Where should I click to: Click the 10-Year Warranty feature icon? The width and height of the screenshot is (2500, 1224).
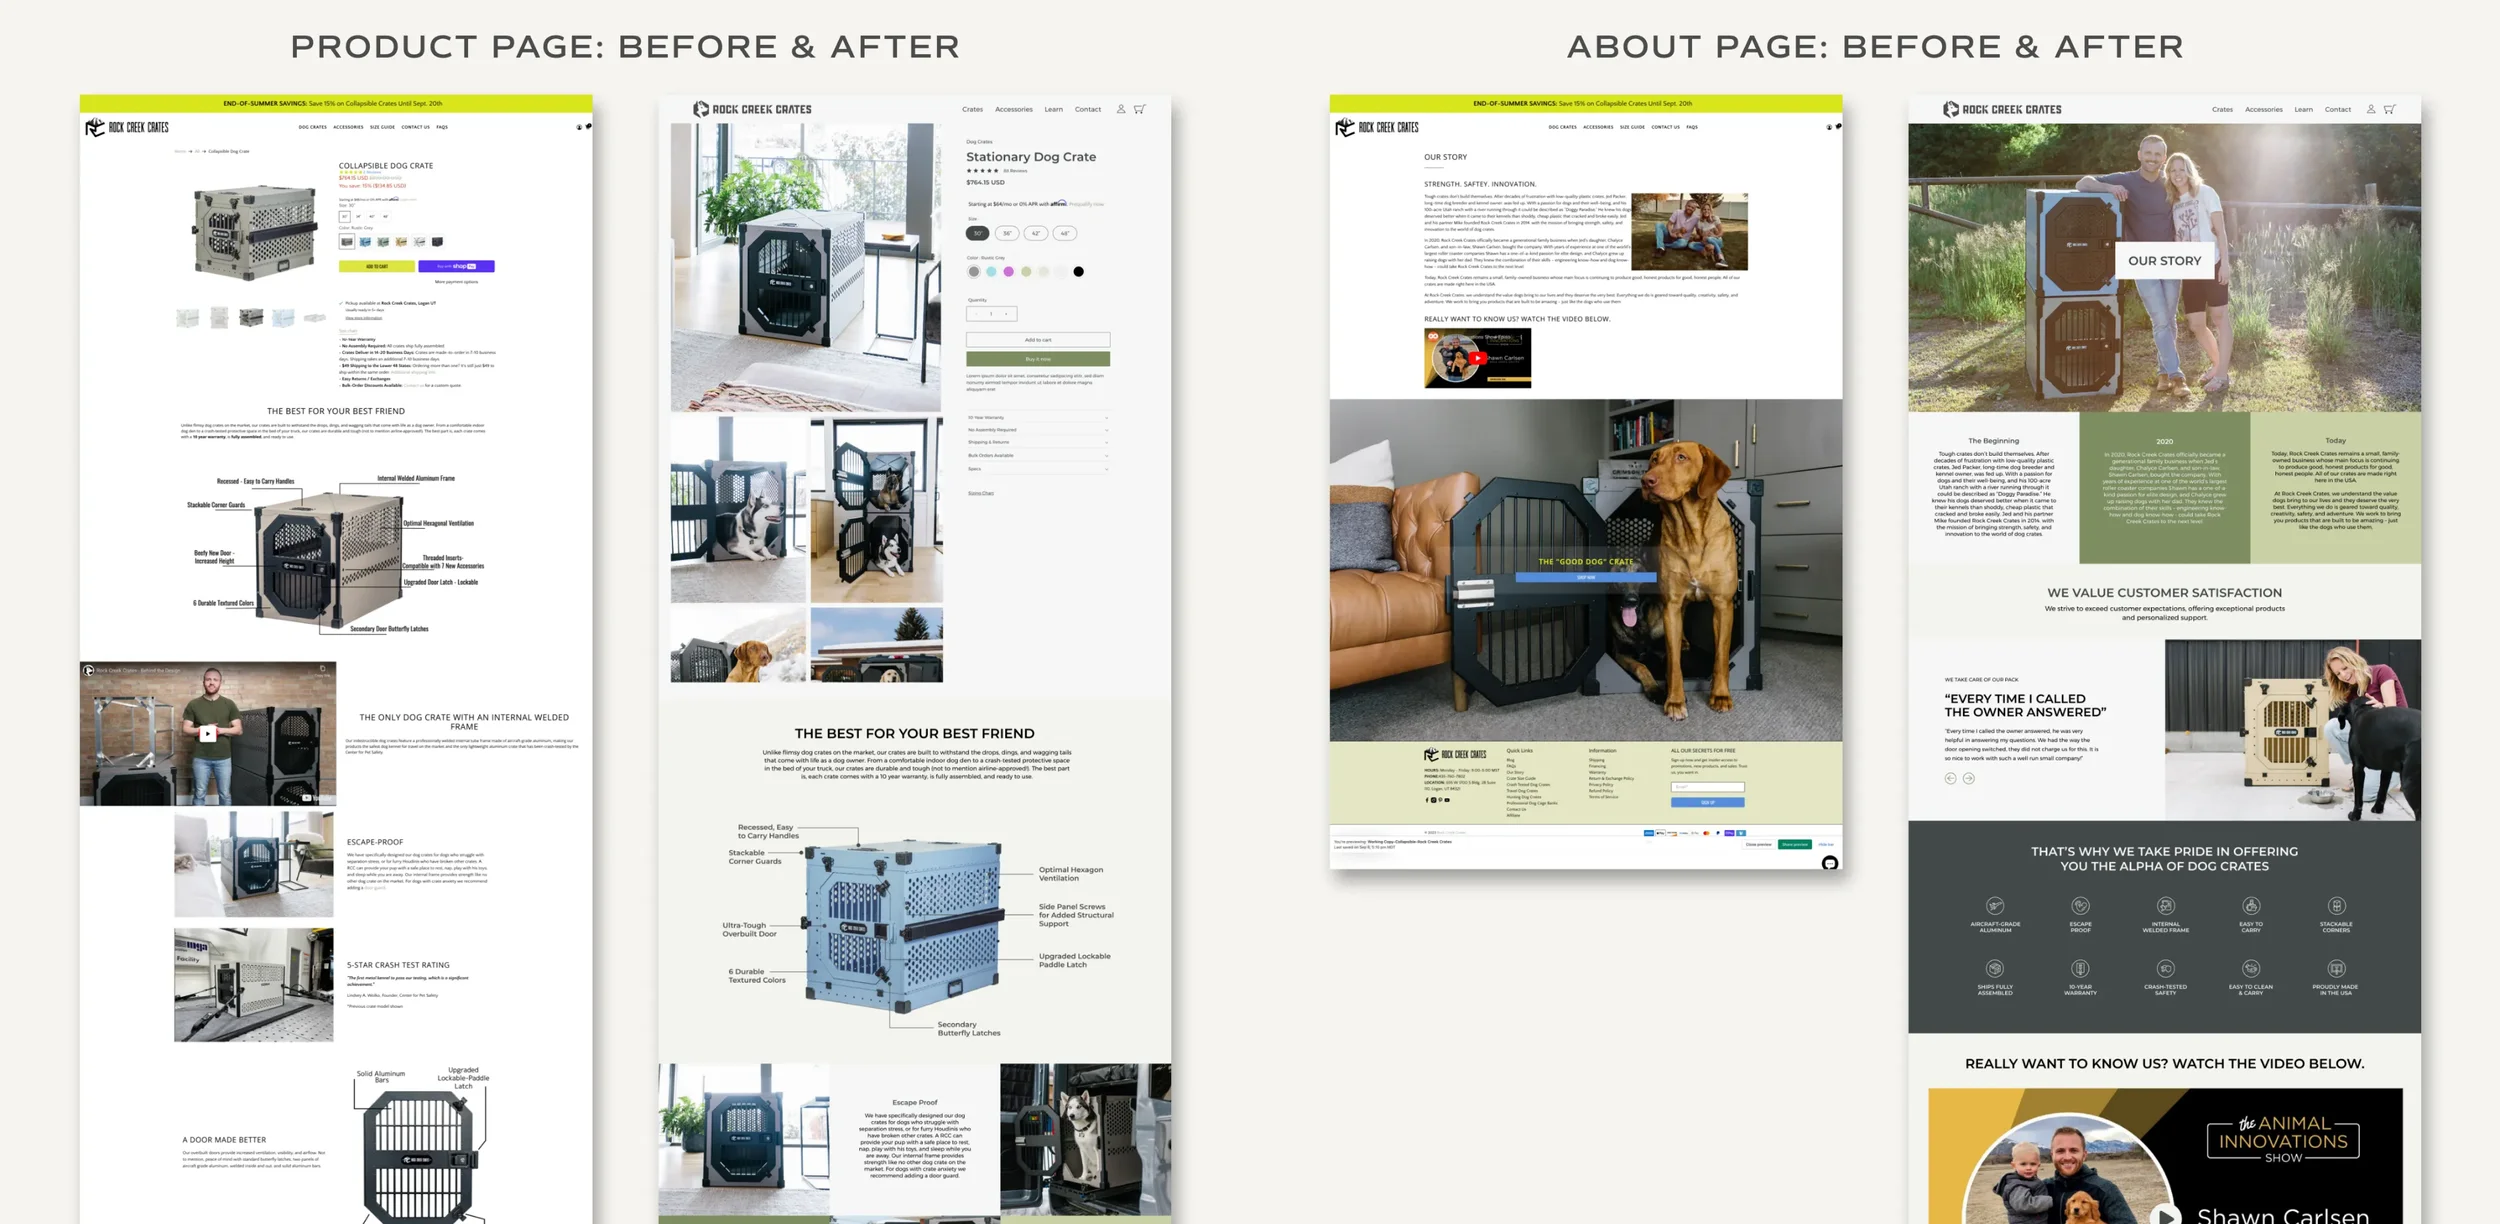click(2080, 968)
